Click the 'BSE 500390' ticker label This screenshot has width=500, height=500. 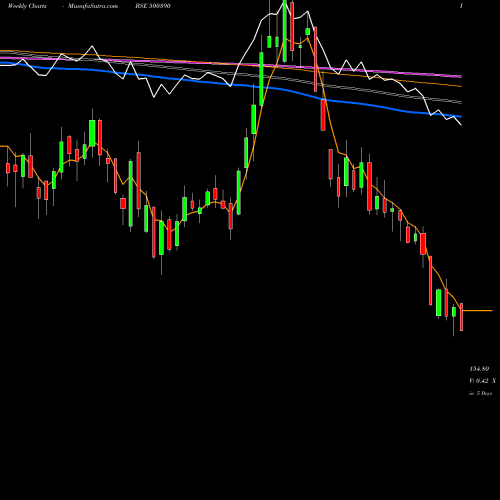[x=153, y=6]
